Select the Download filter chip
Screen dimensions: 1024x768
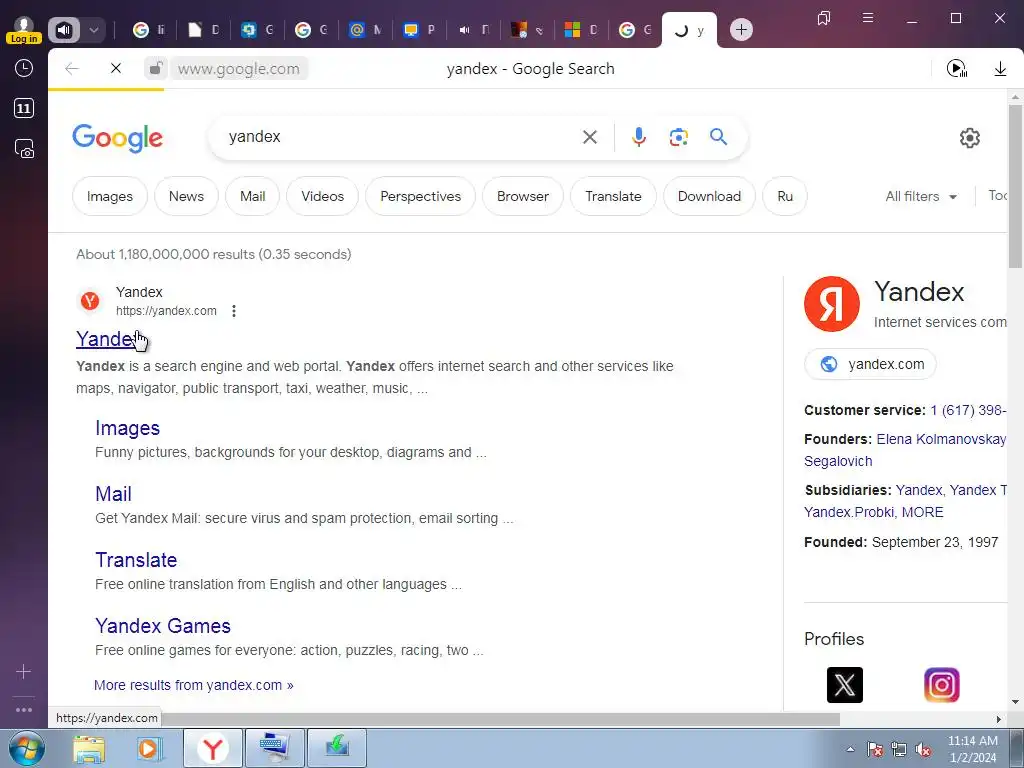(709, 196)
